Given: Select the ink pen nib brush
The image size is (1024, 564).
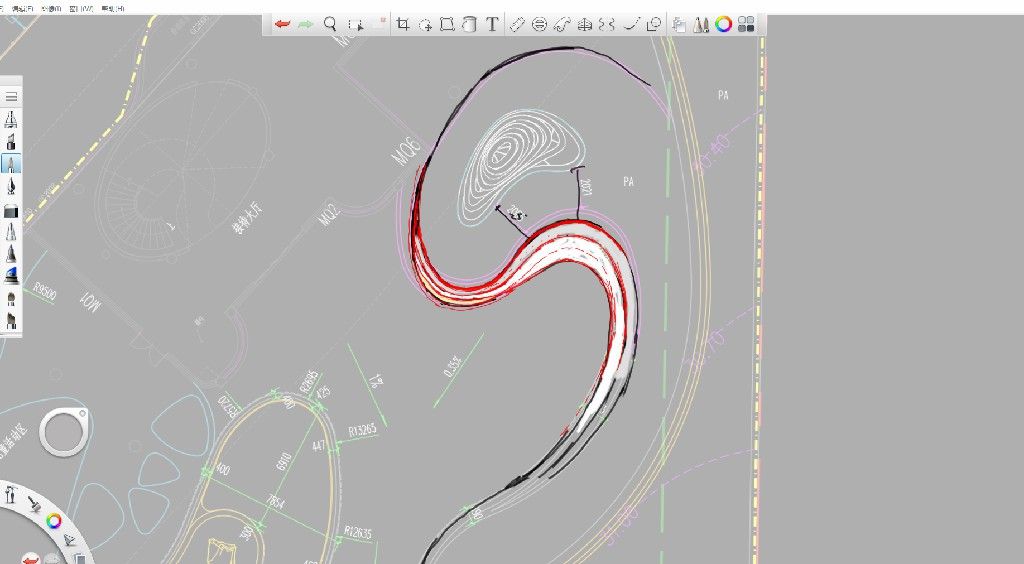Looking at the screenshot, I should (x=11, y=187).
